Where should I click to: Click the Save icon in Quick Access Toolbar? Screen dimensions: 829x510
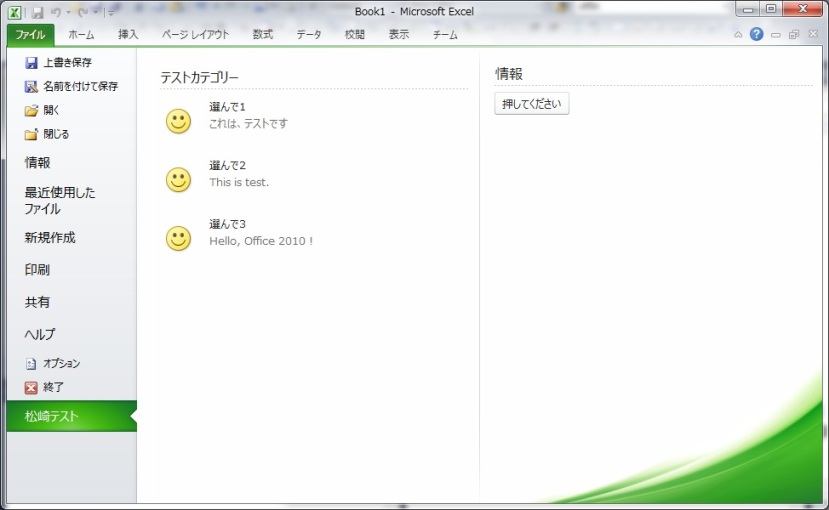click(x=37, y=12)
